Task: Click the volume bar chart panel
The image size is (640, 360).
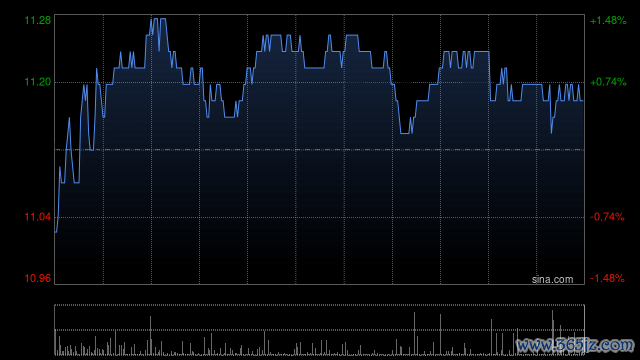Action: click(320, 330)
